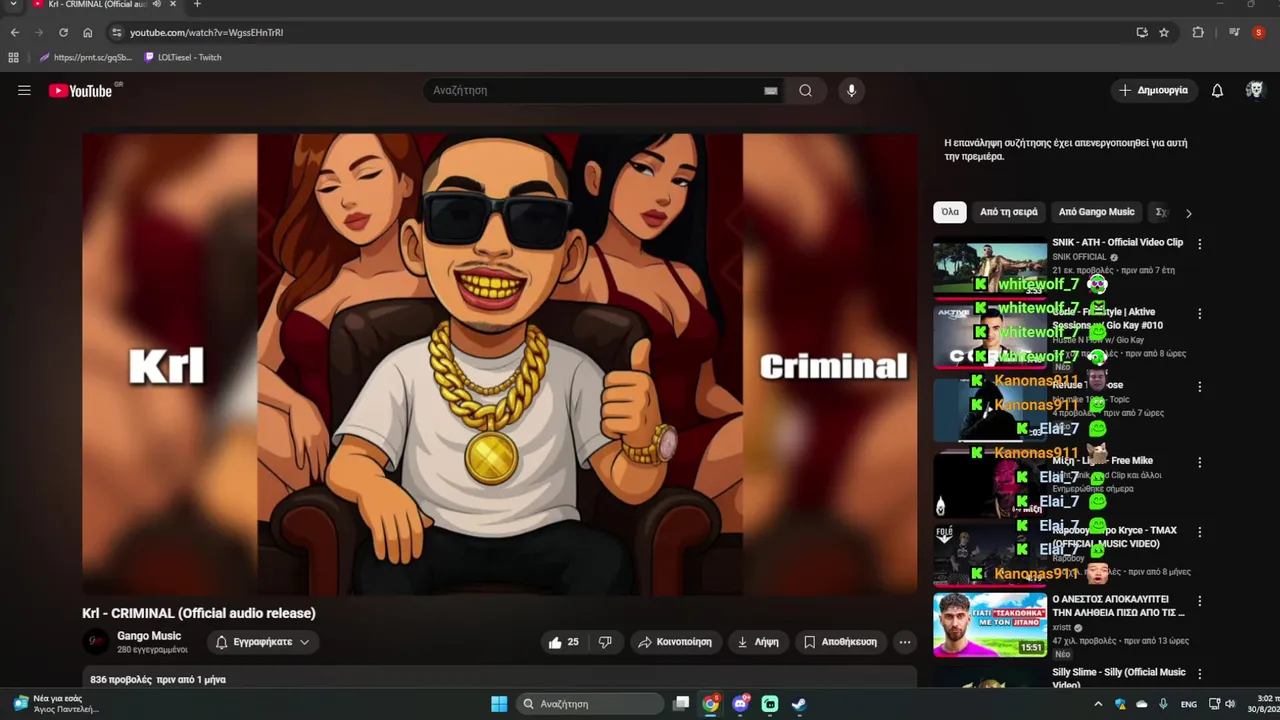Click the YouTube search magnifier button
Viewport: 1280px width, 720px height.
[x=805, y=90]
